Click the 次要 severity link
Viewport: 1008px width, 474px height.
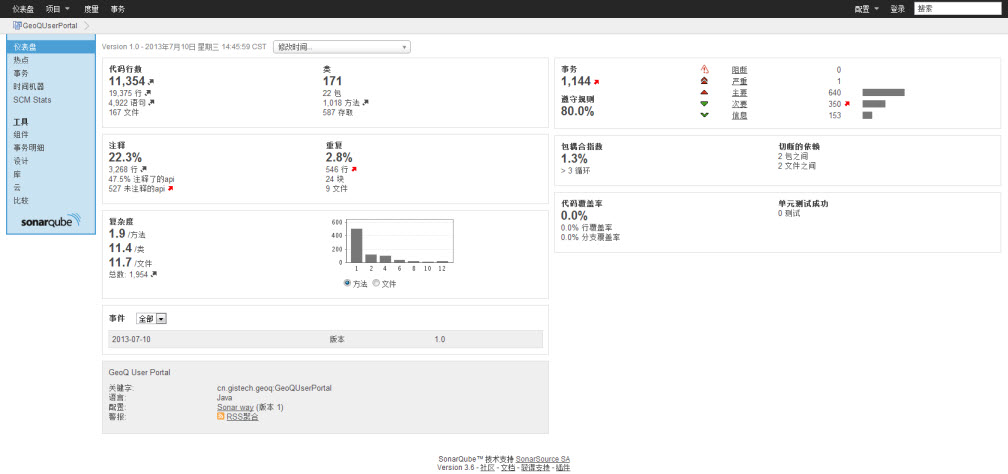(x=739, y=104)
